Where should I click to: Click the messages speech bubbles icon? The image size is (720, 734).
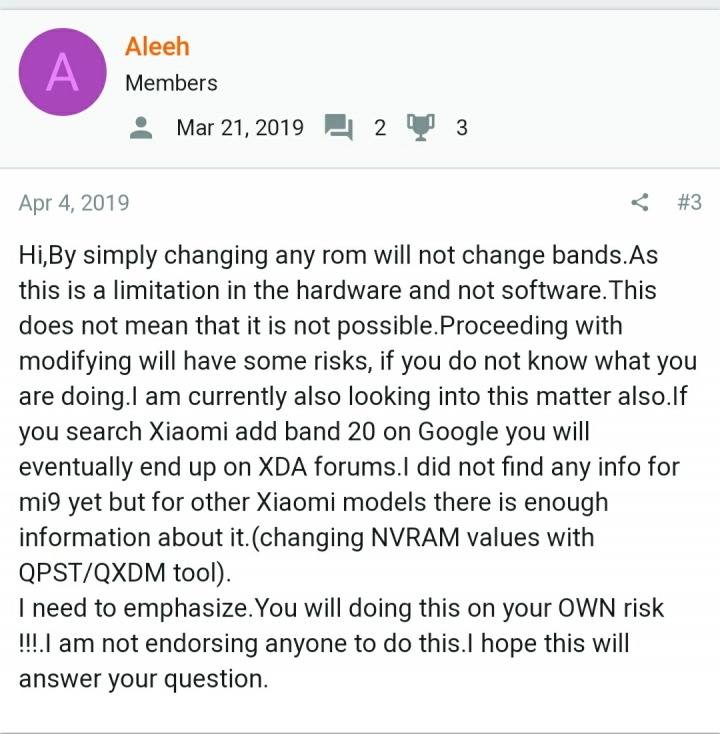pos(338,127)
